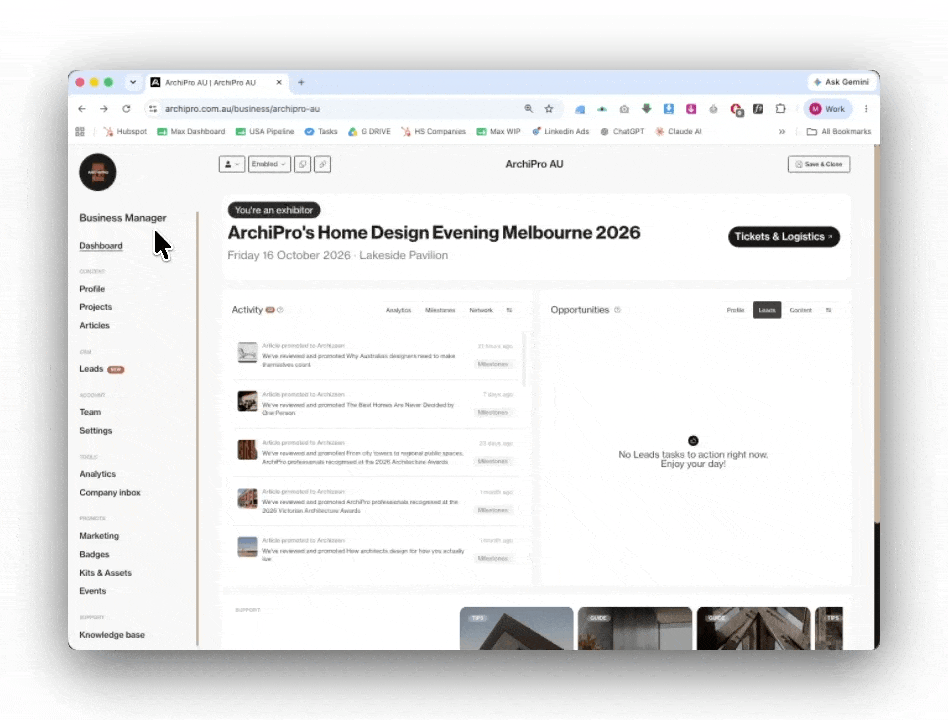The height and width of the screenshot is (720, 948).
Task: Open Kits & Assets in the sidebar
Action: pyautogui.click(x=105, y=572)
